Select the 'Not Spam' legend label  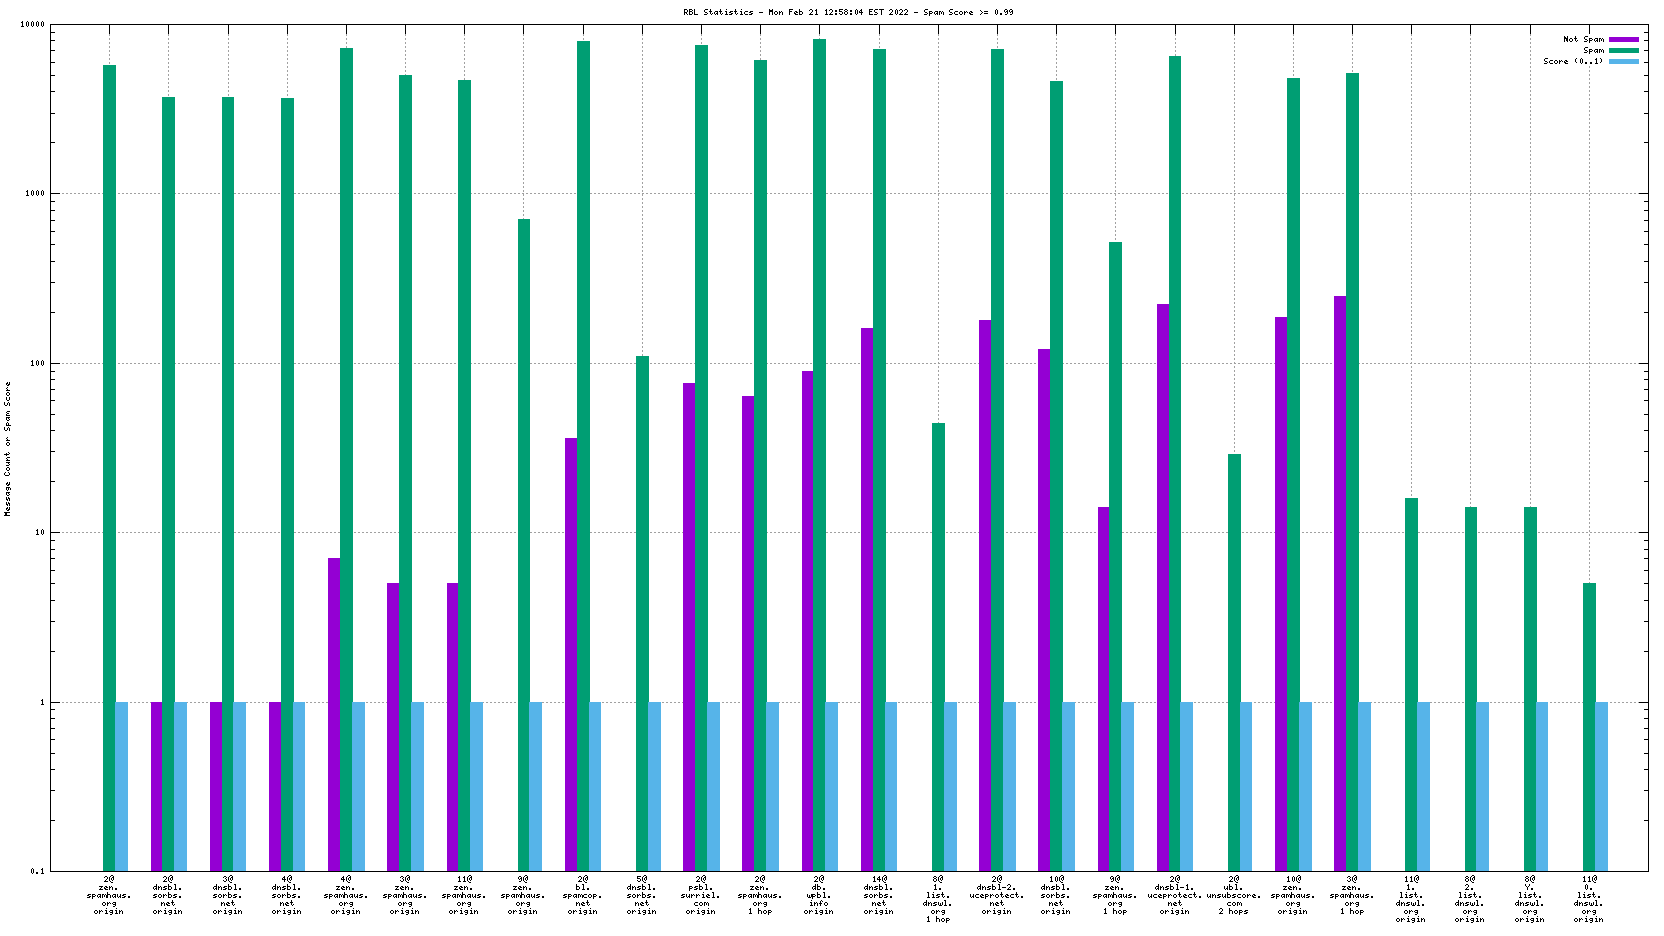[1583, 39]
